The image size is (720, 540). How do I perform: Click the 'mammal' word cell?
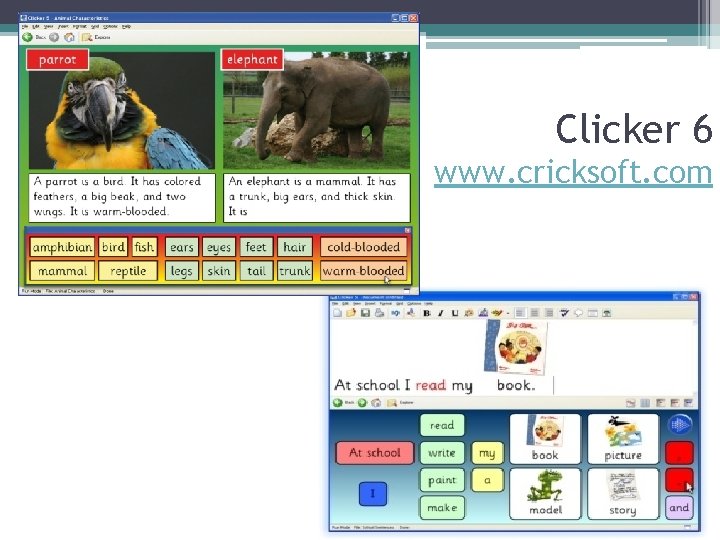pyautogui.click(x=62, y=271)
